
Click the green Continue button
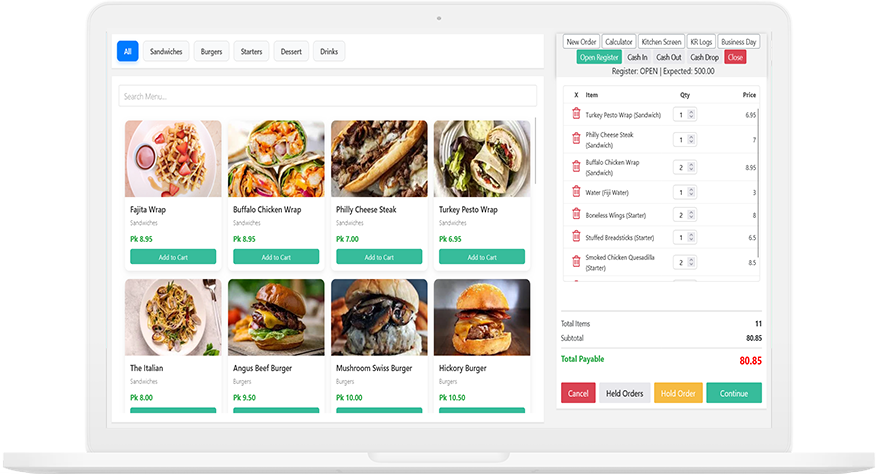click(733, 393)
